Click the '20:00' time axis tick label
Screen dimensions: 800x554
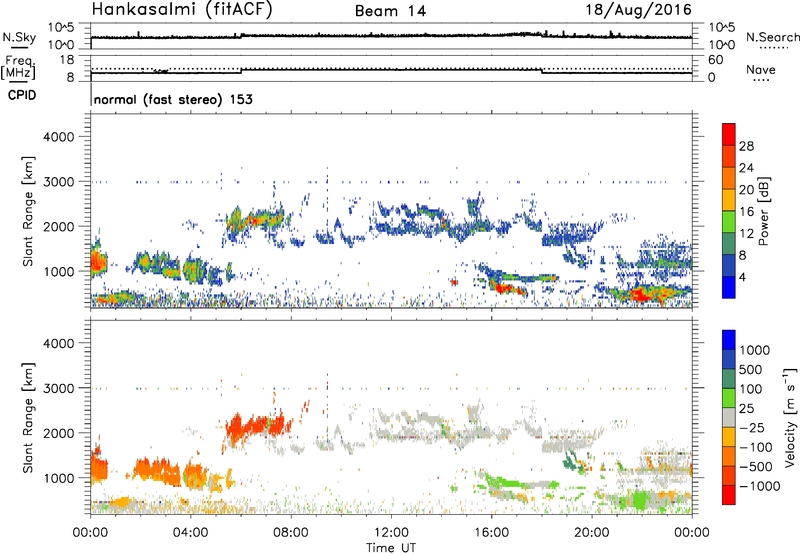[x=592, y=532]
